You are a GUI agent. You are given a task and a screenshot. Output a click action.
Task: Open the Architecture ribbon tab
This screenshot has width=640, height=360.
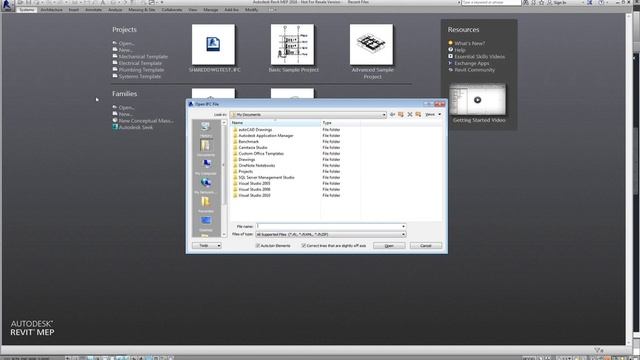(x=51, y=10)
